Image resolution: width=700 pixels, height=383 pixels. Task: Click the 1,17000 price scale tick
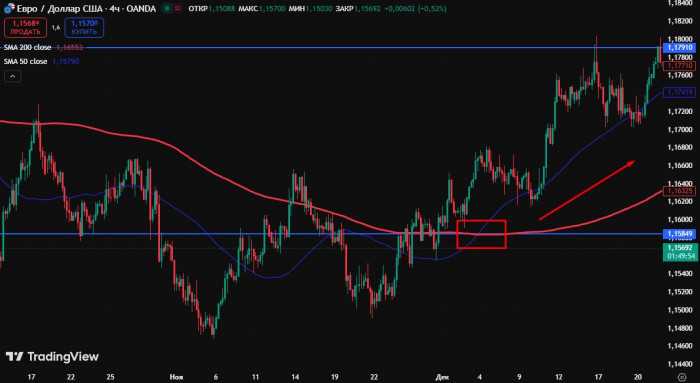point(680,129)
